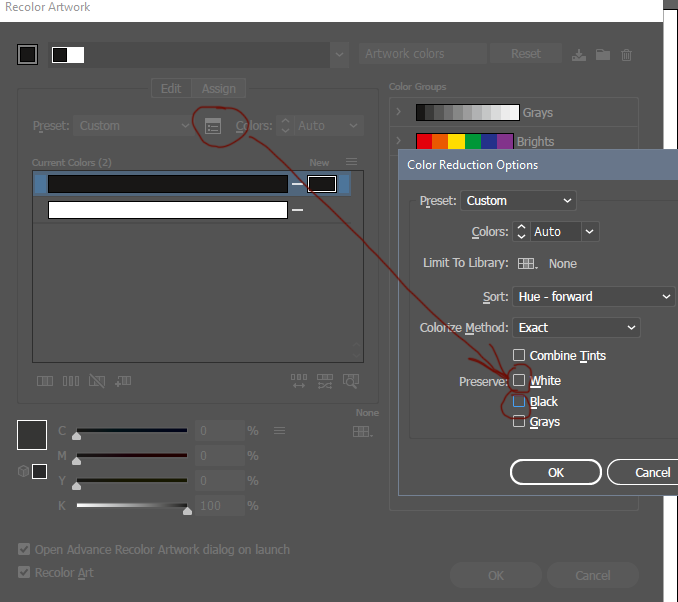Image resolution: width=678 pixels, height=602 pixels.
Task: Click the C percentage value field
Action: coord(220,431)
